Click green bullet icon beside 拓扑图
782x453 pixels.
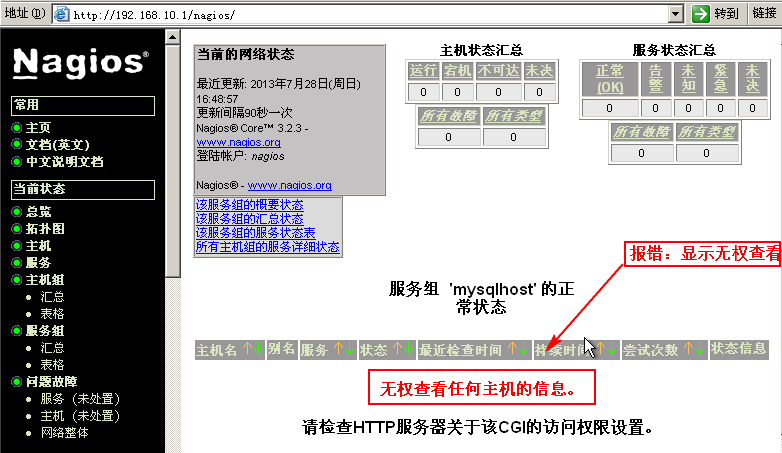pyautogui.click(x=16, y=228)
